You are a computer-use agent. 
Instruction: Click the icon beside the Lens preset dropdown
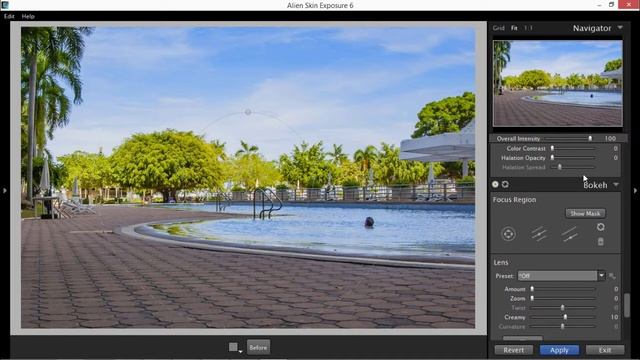pyautogui.click(x=612, y=276)
